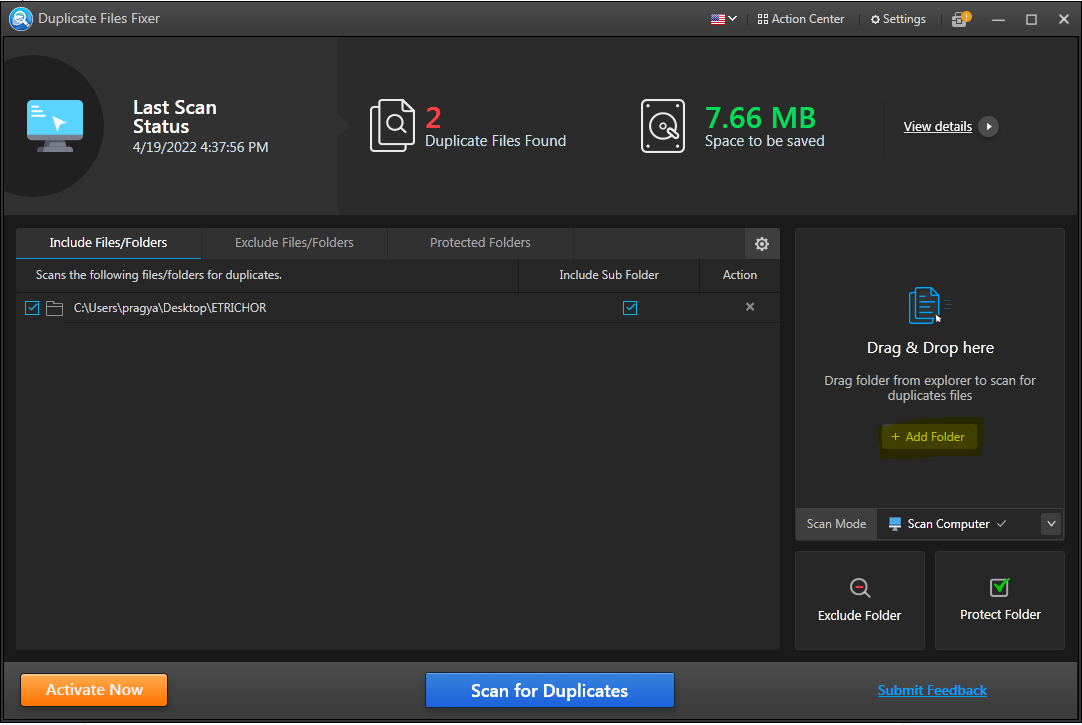Open the View details link
Image resolution: width=1082 pixels, height=725 pixels.
pos(937,126)
